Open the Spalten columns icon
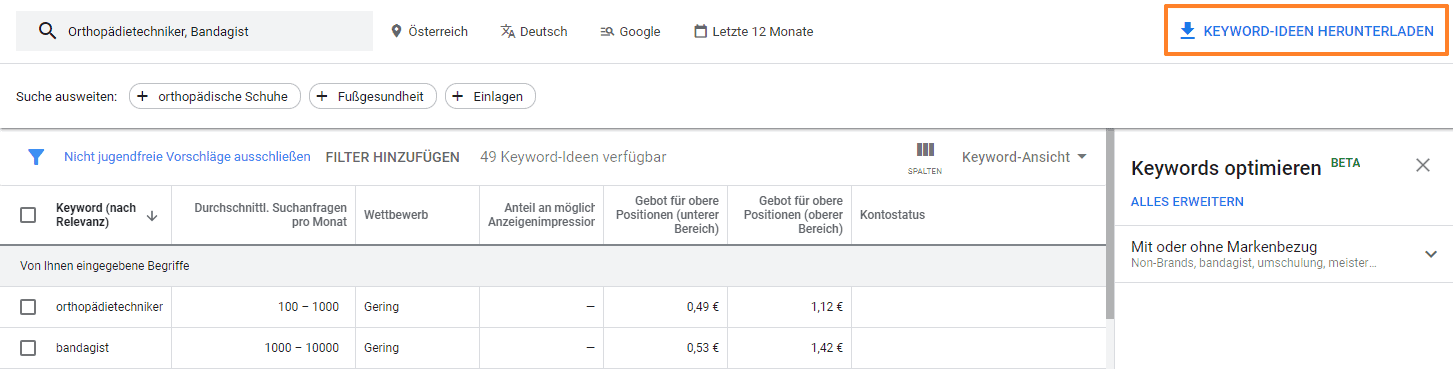The width and height of the screenshot is (1453, 369). click(925, 157)
